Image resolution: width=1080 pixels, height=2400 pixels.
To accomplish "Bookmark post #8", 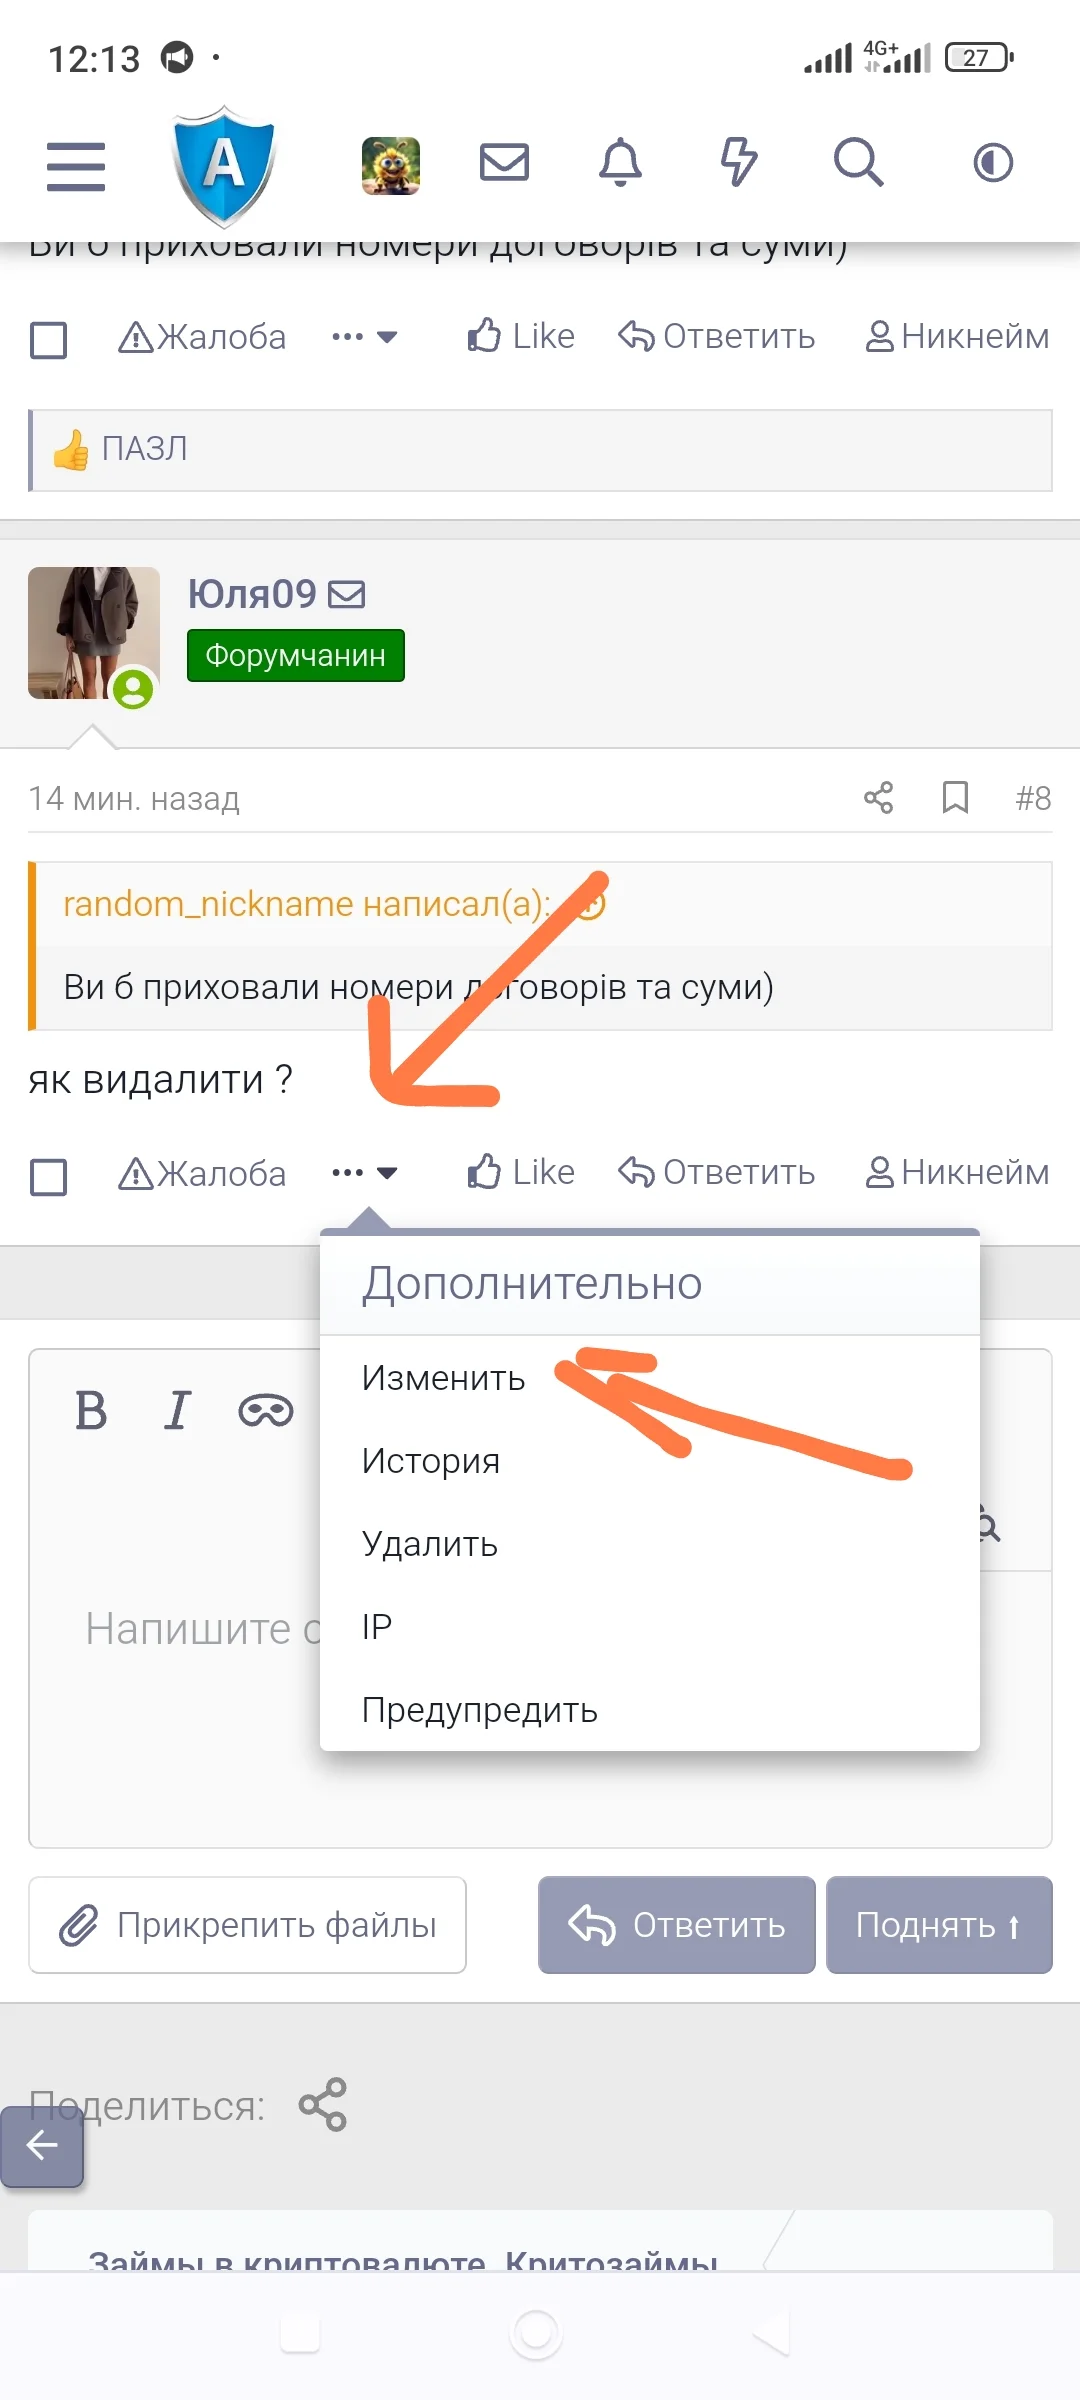I will point(956,798).
